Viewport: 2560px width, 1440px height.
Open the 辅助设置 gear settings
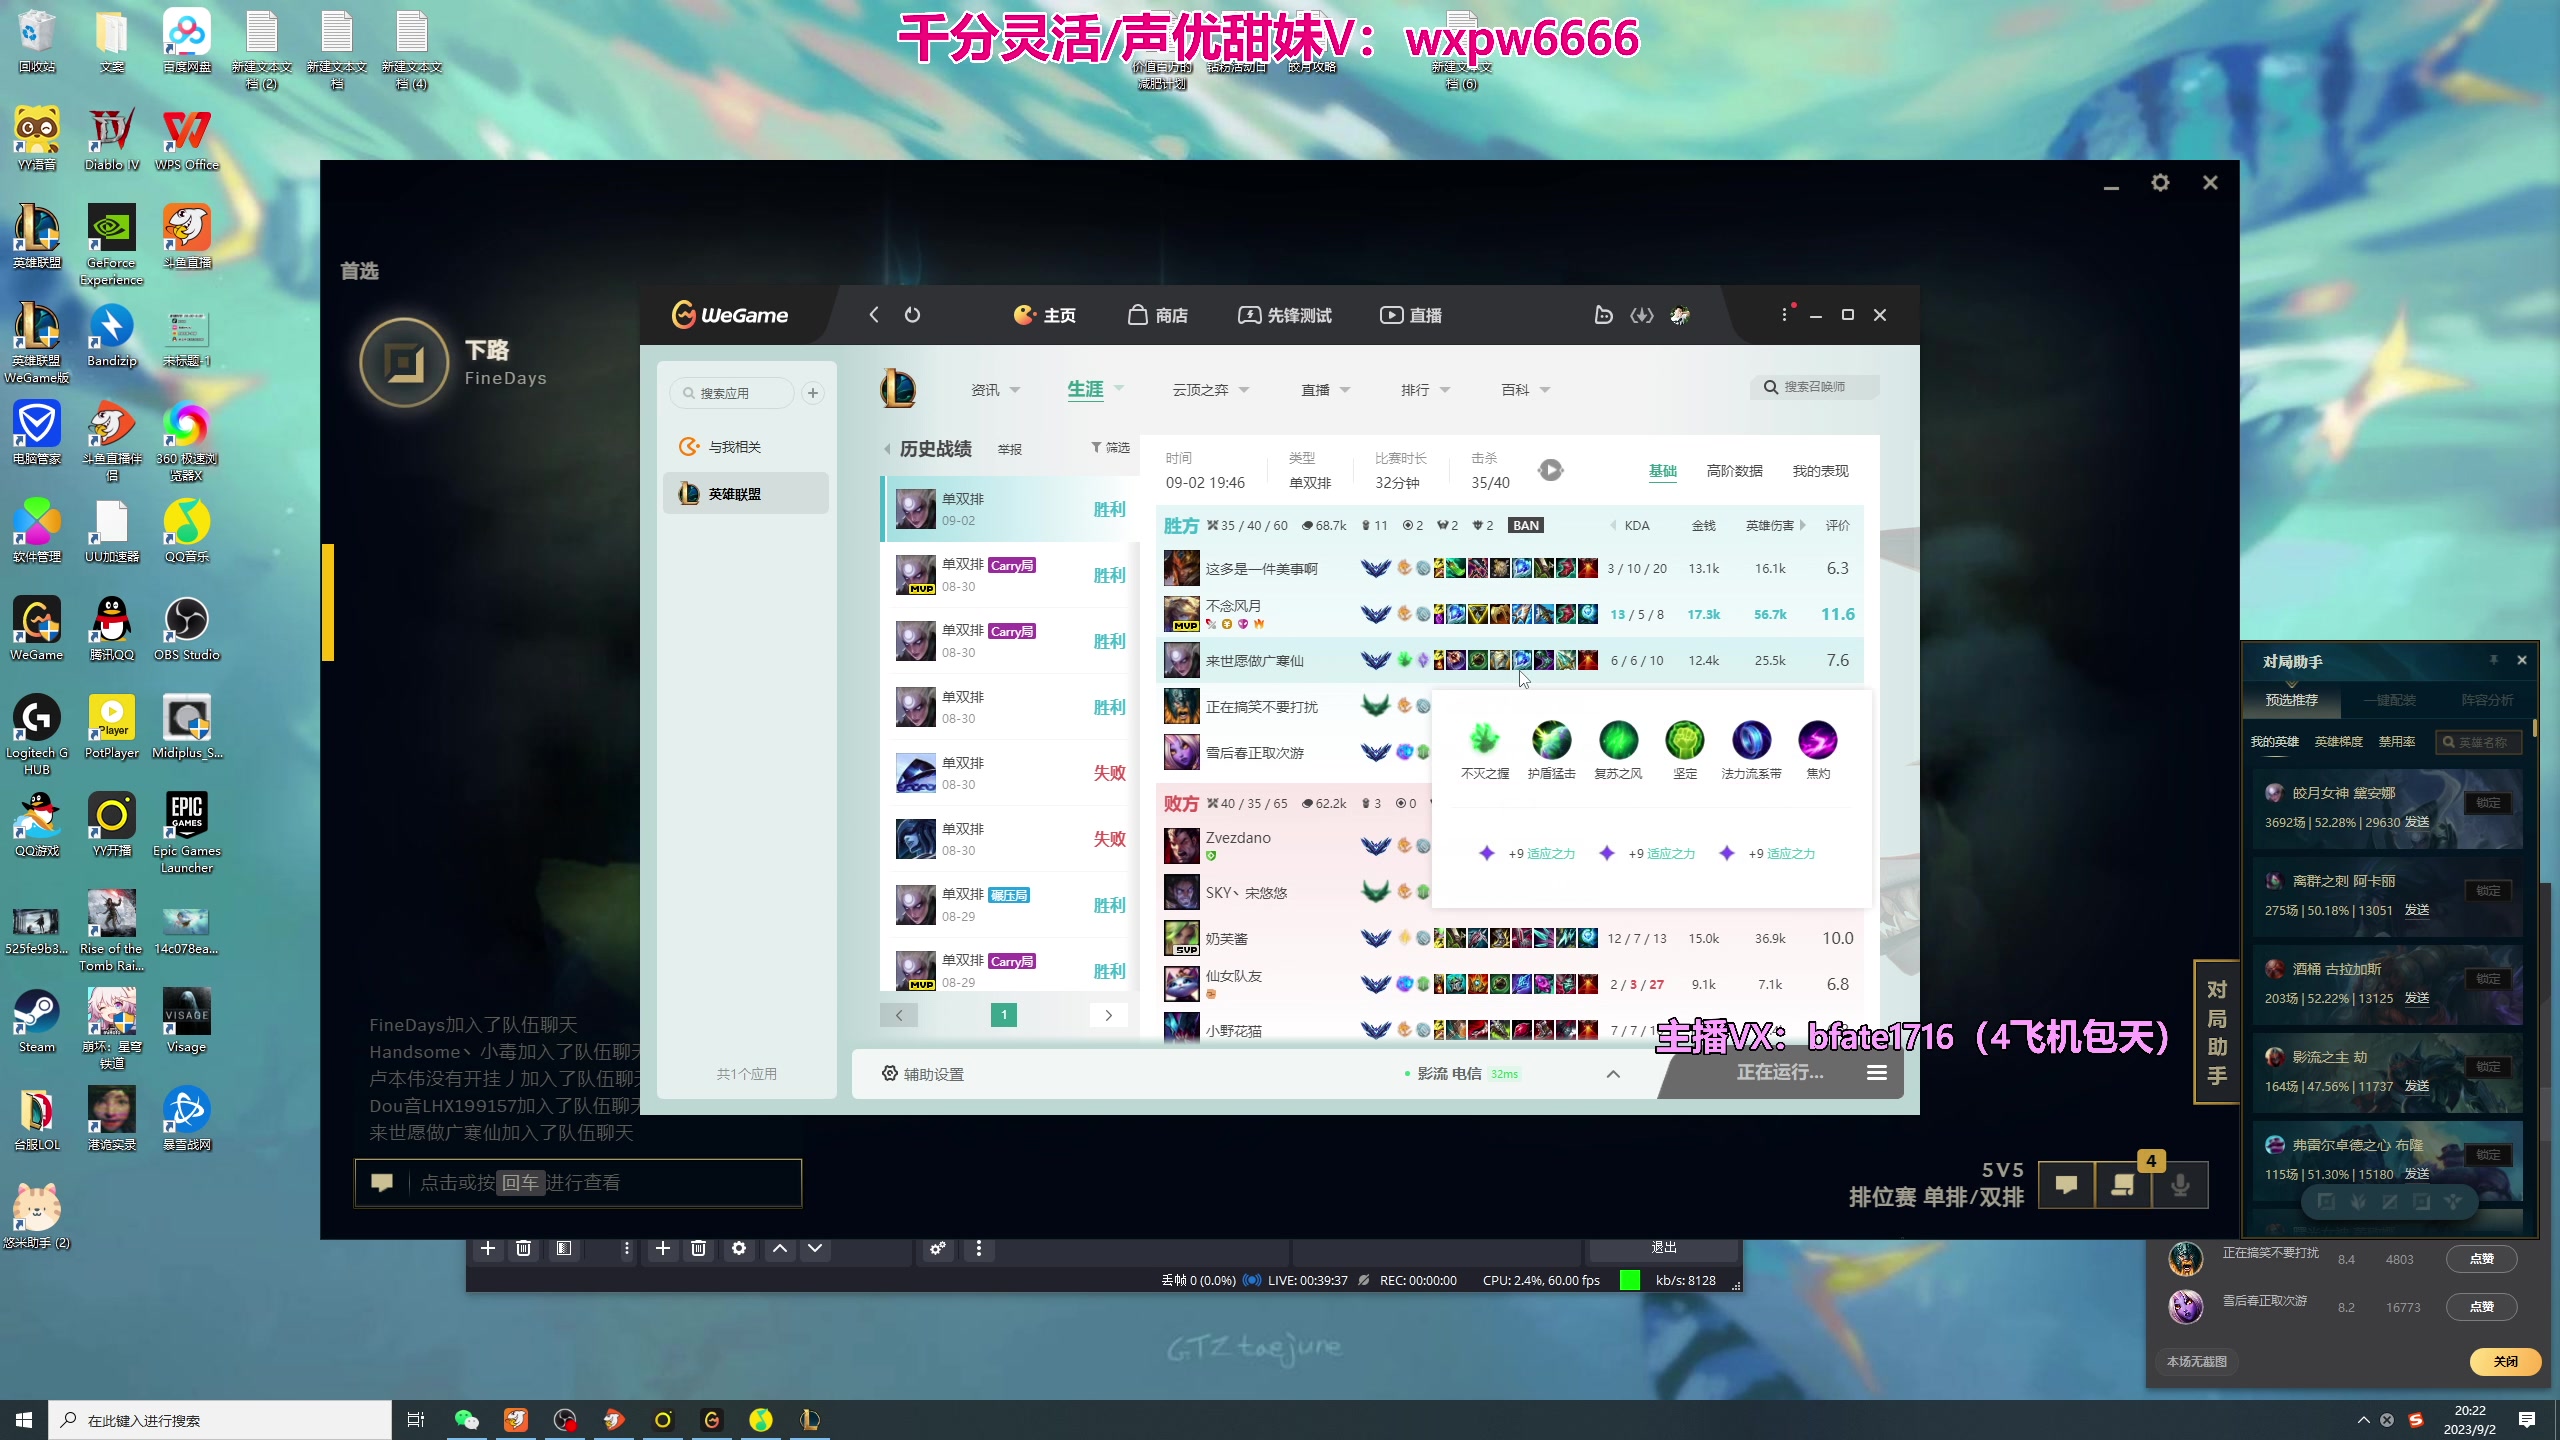890,1073
